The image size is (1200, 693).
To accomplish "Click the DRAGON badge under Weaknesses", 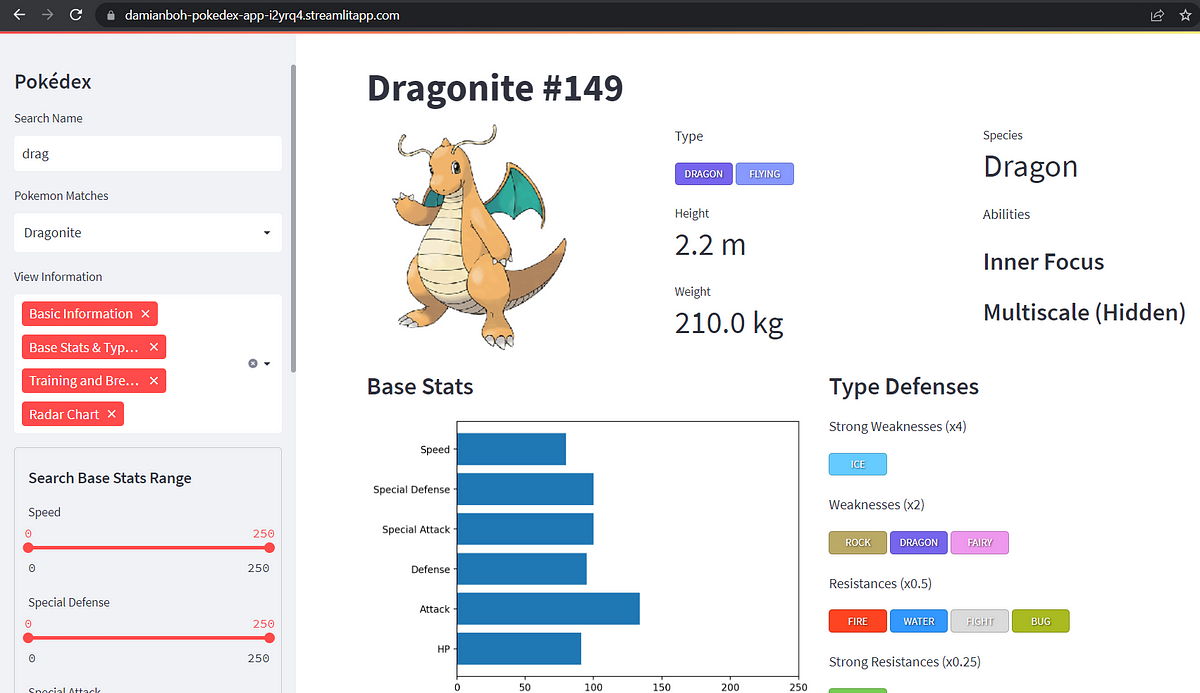I will tap(919, 542).
